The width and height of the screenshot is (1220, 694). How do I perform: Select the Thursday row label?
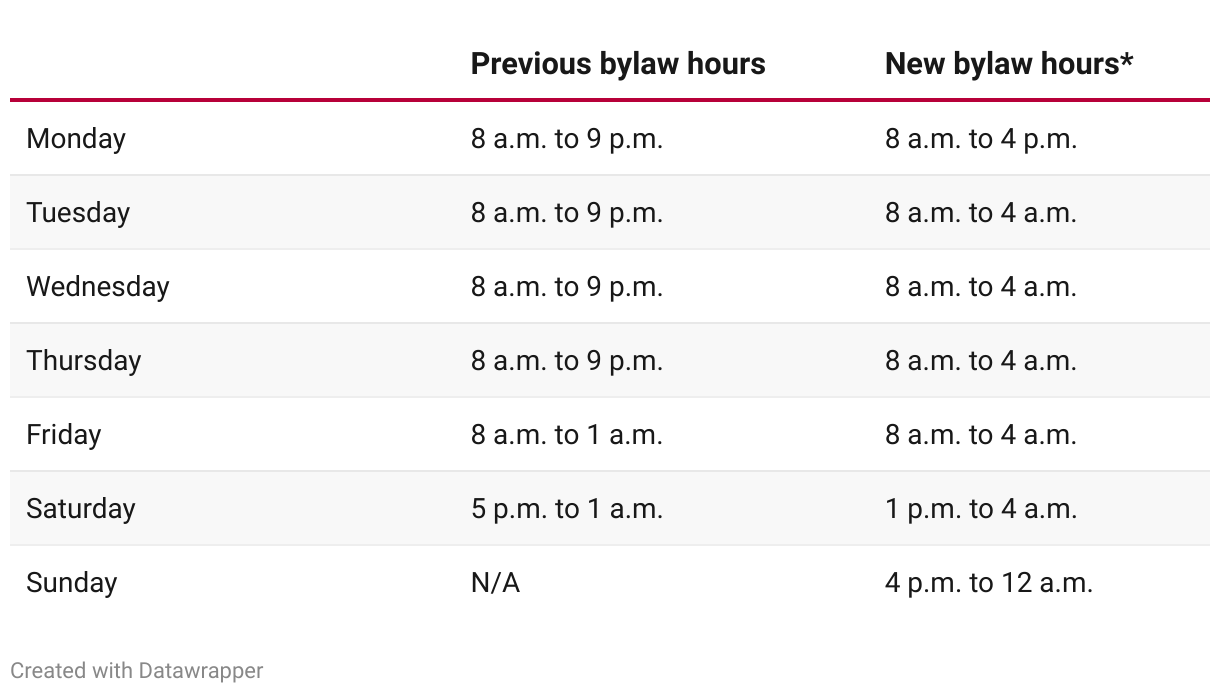pos(84,361)
